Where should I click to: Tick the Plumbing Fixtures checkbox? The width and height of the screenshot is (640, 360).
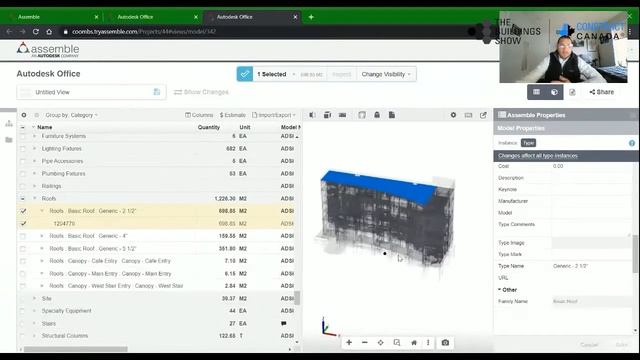tap(23, 174)
